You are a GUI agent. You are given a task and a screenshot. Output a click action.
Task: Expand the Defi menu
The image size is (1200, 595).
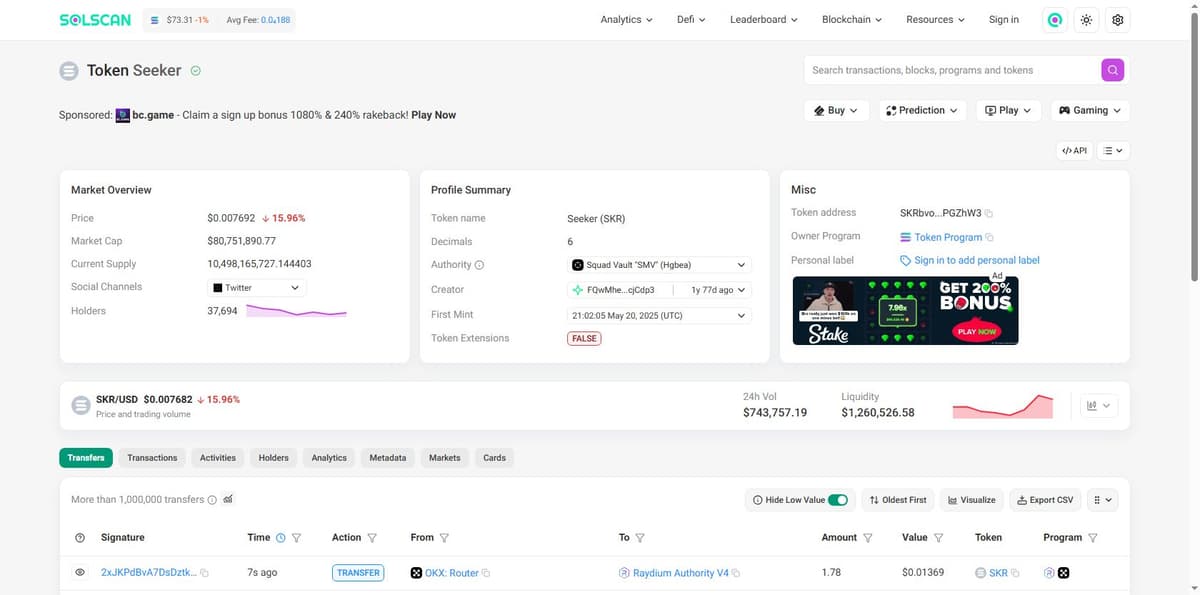click(691, 20)
